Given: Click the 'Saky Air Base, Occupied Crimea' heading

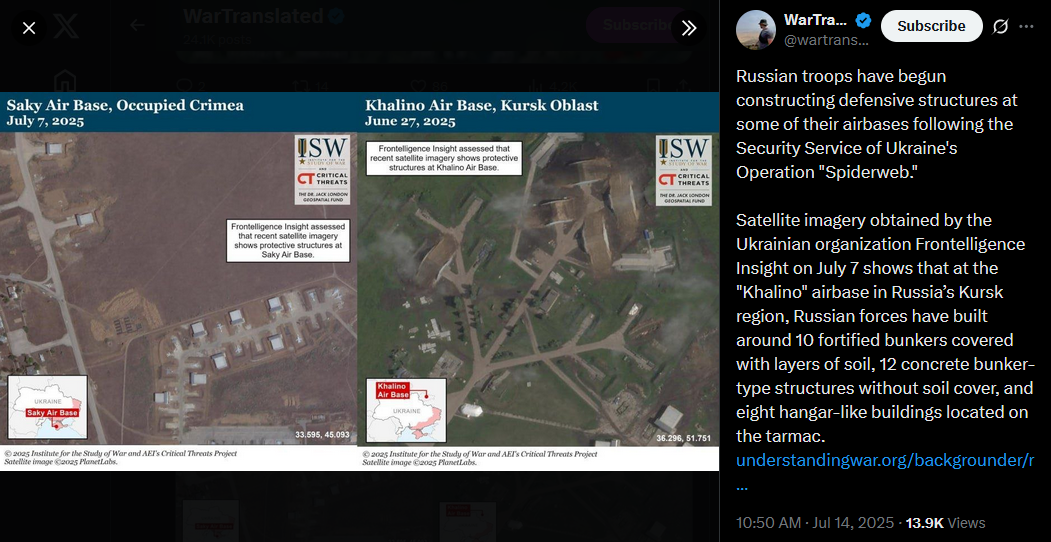Looking at the screenshot, I should (x=125, y=105).
